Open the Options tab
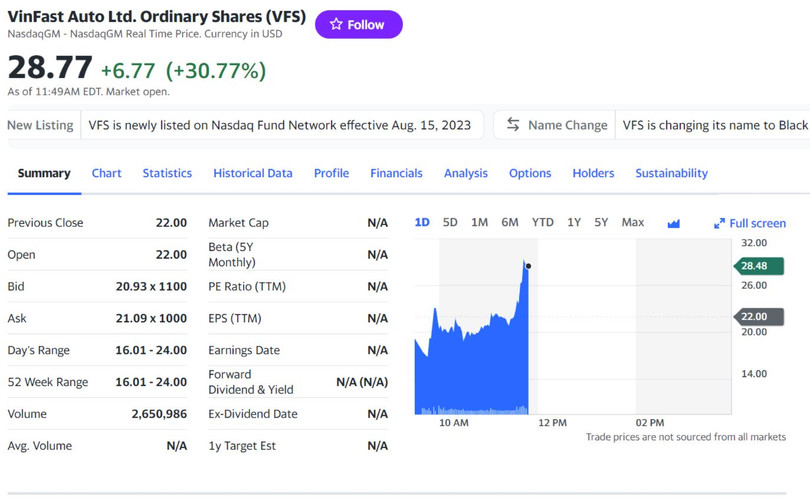 (x=530, y=173)
